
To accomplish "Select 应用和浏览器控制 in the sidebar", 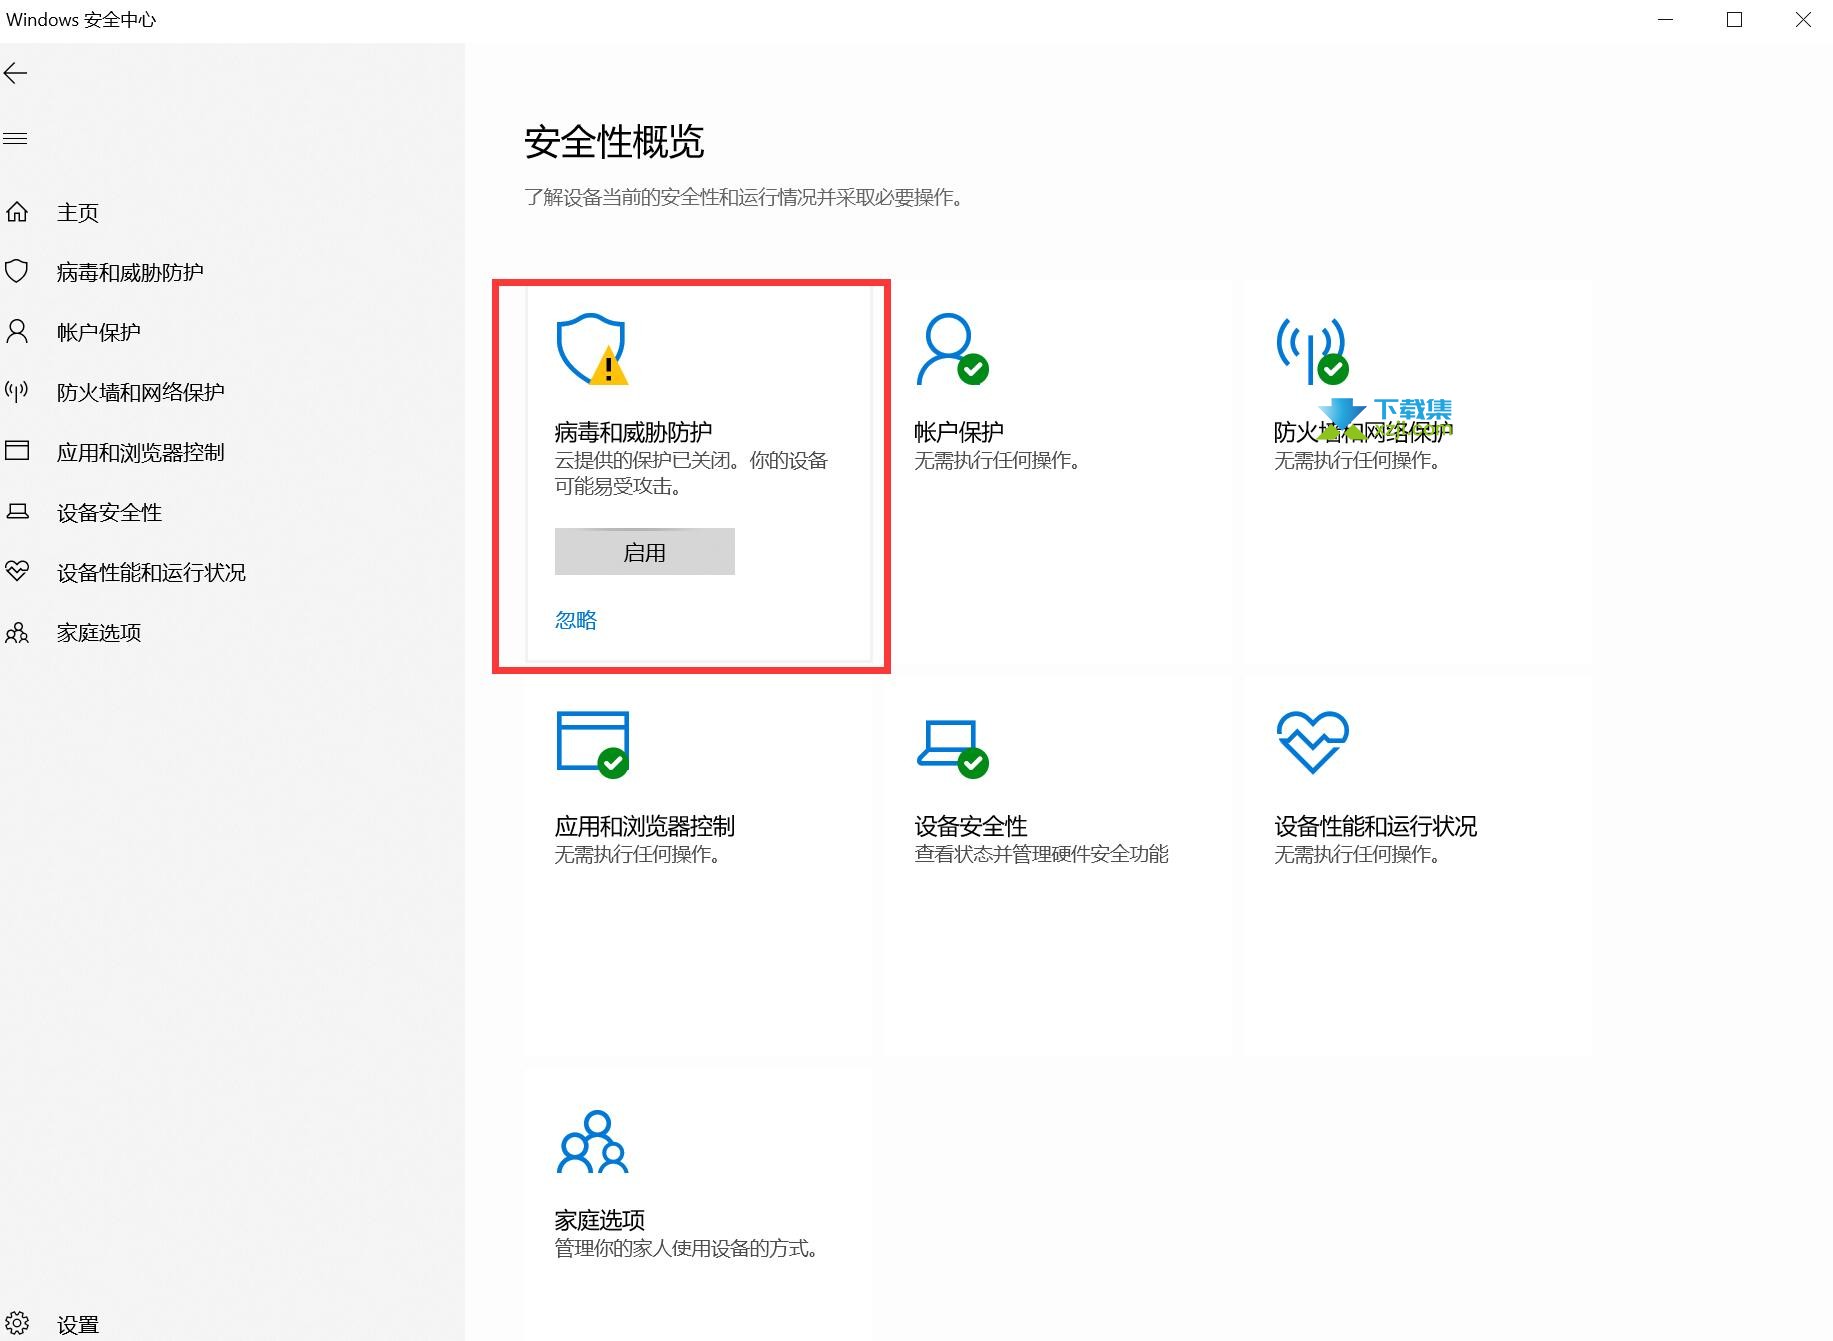I will pos(141,452).
